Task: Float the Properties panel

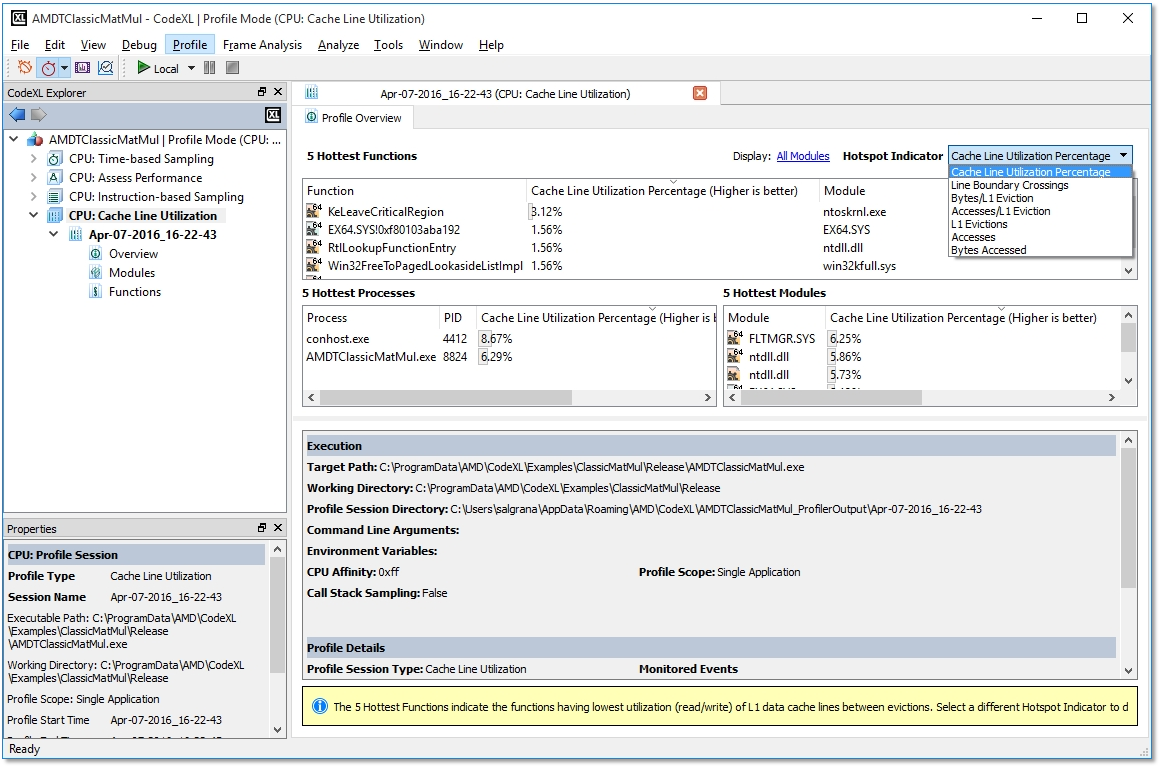Action: point(261,528)
